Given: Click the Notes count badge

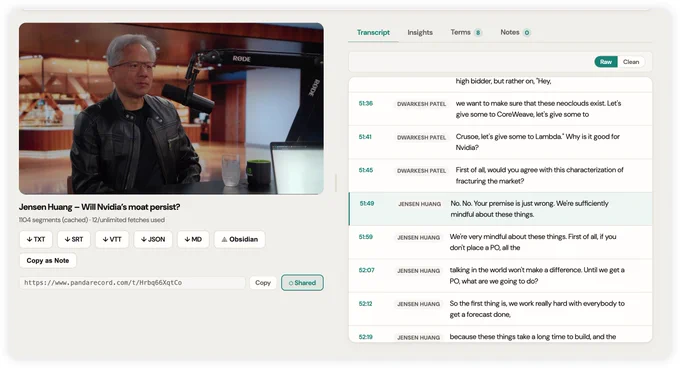Looking at the screenshot, I should coord(527,33).
